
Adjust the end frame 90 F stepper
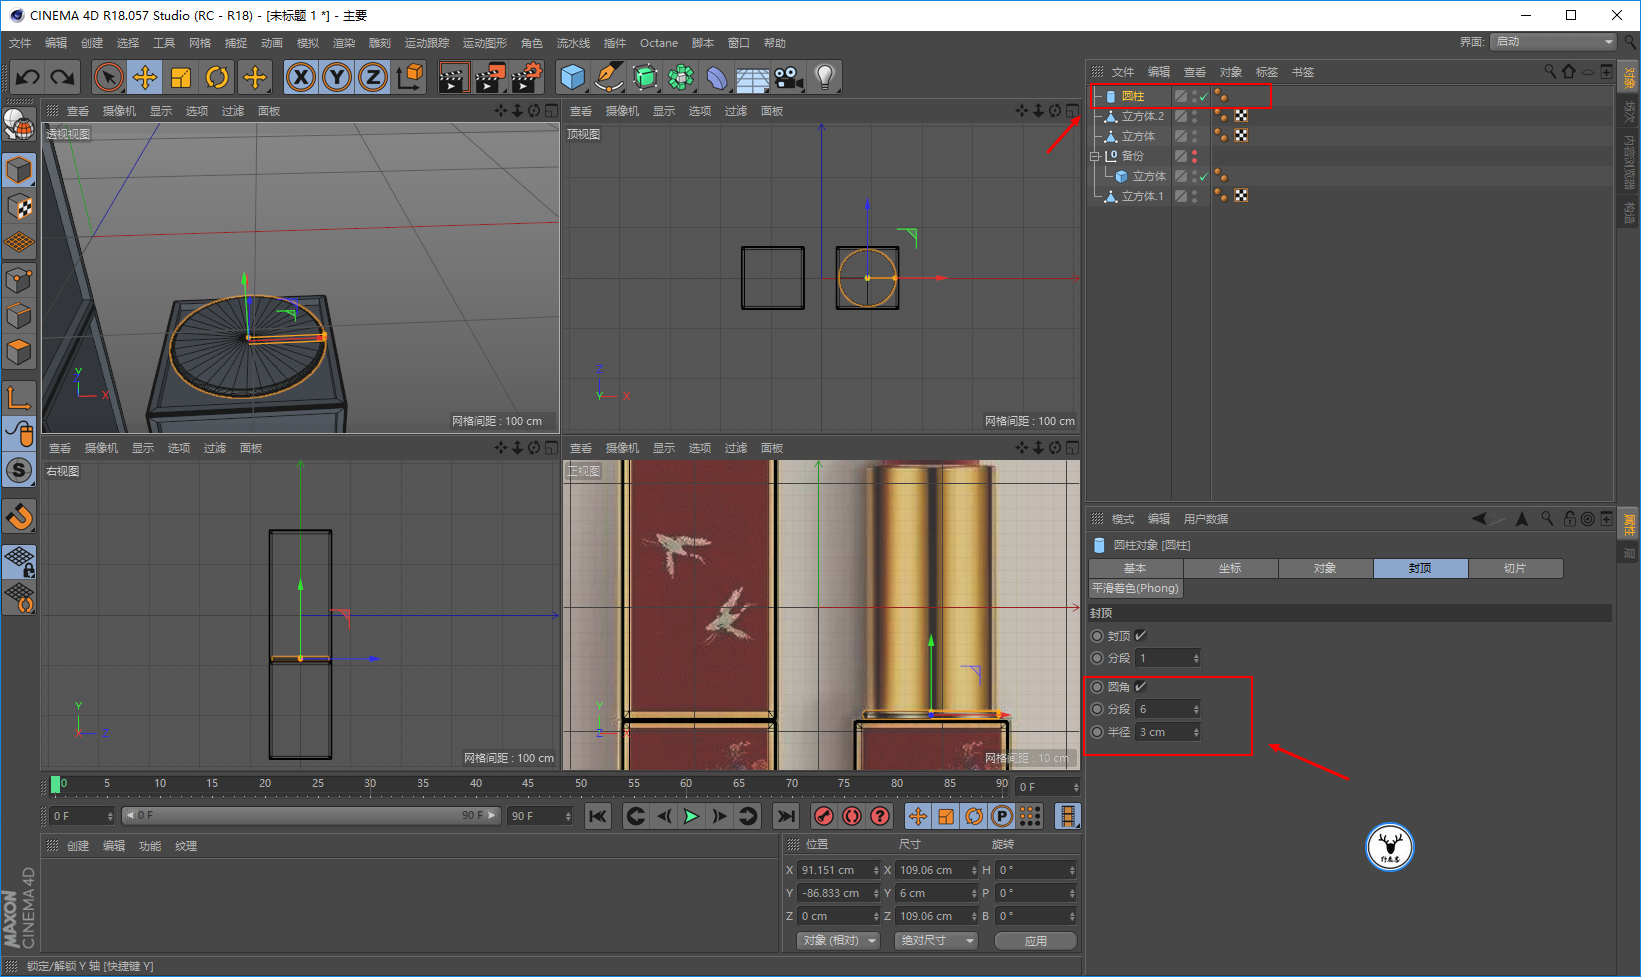568,816
